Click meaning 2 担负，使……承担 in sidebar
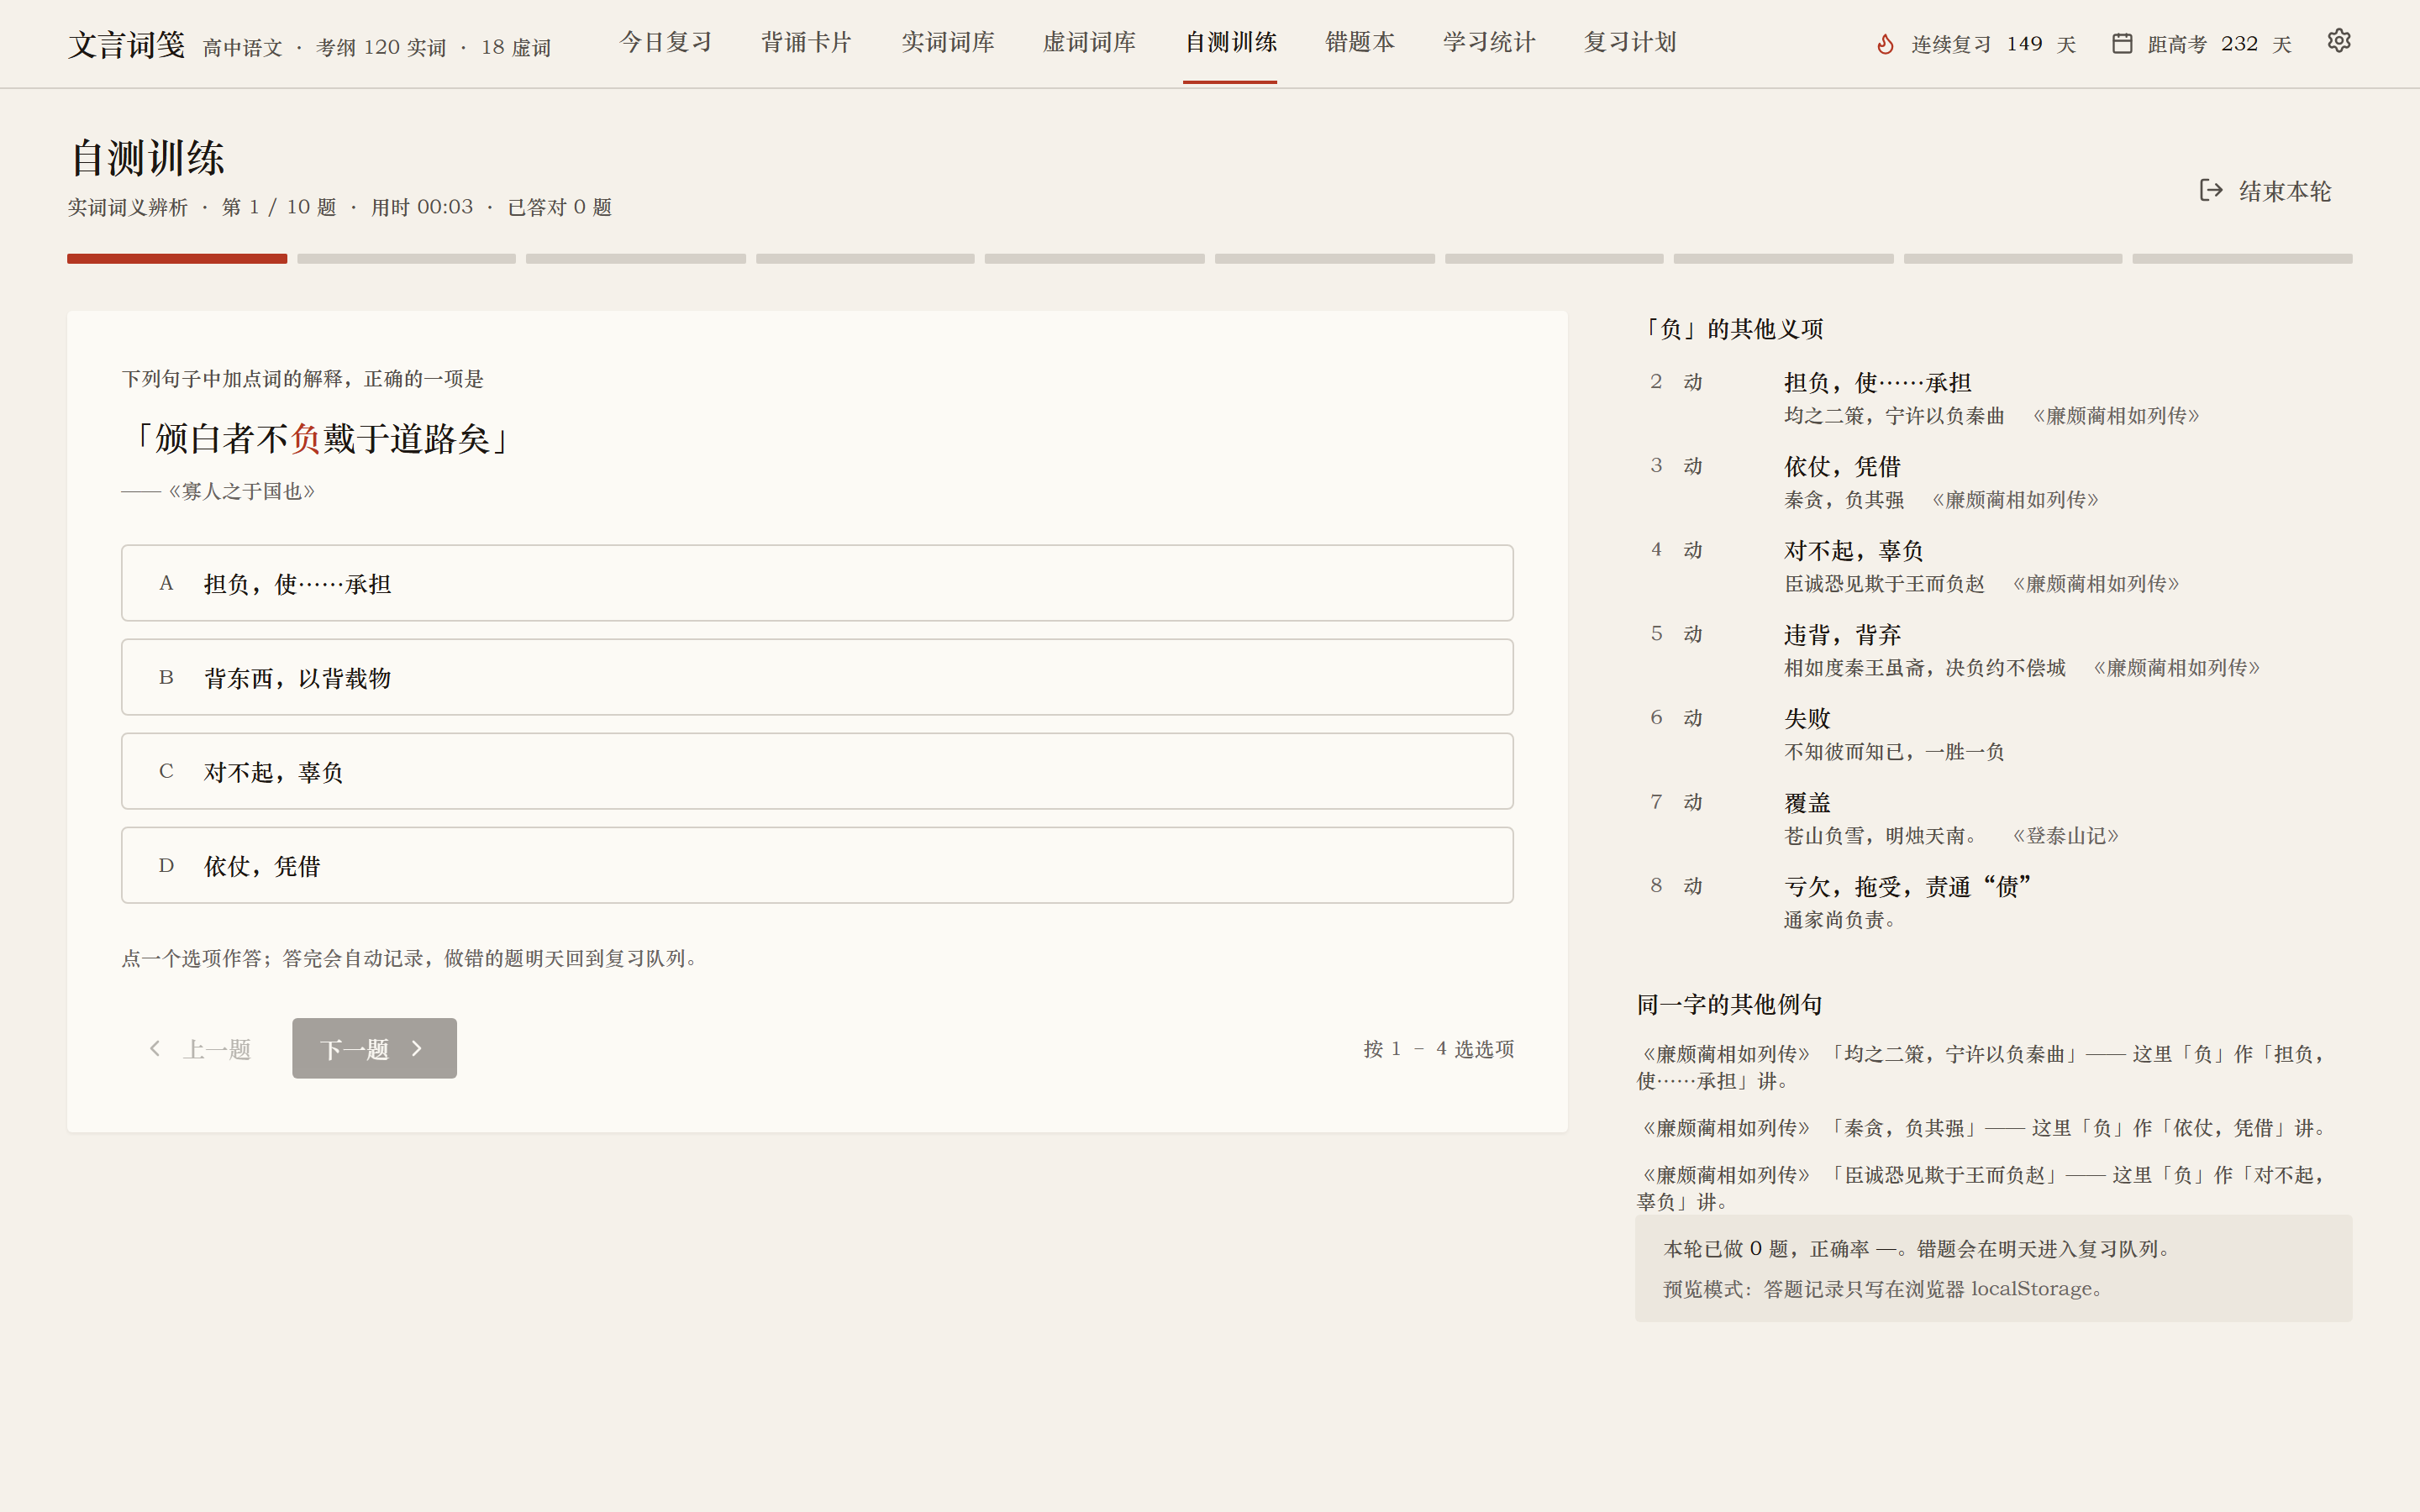The height and width of the screenshot is (1512, 2420). pyautogui.click(x=1877, y=382)
